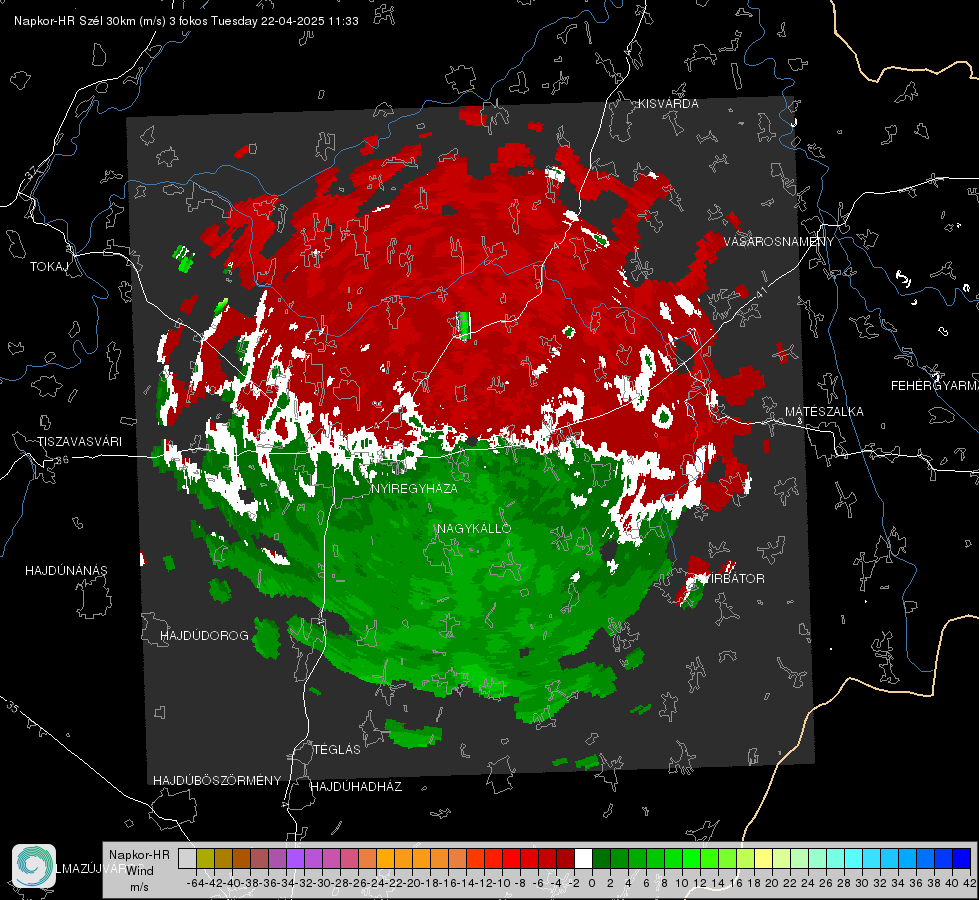Click road number 41 near Vásárosnamény

[x=761, y=292]
